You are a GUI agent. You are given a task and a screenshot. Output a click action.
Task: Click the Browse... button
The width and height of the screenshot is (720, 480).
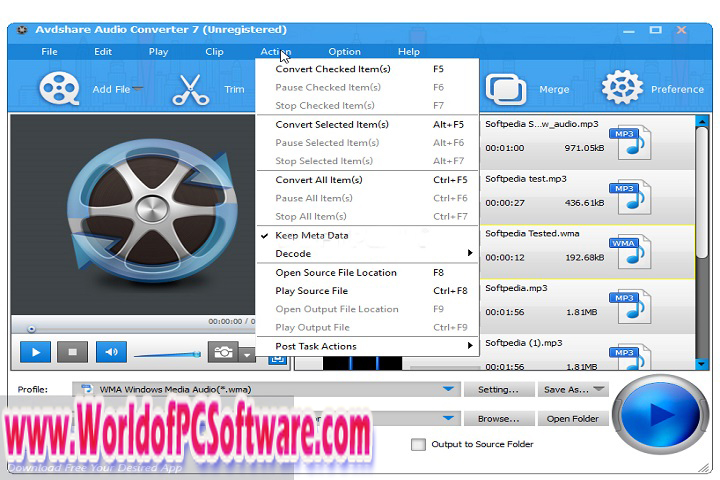499,418
